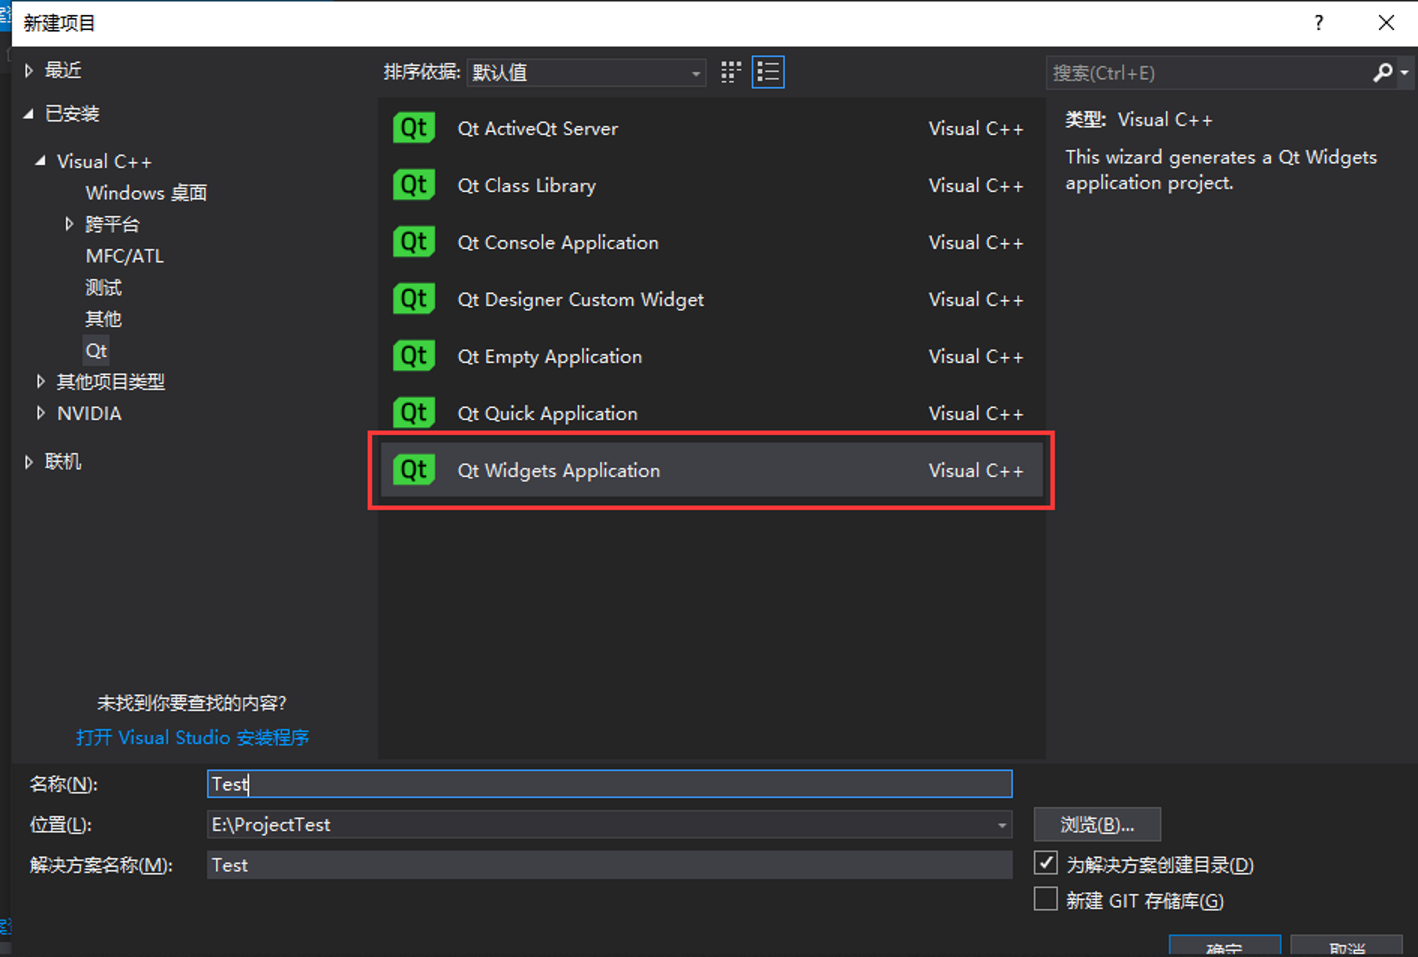
Task: Select the Qt Empty Application template
Action: [711, 356]
